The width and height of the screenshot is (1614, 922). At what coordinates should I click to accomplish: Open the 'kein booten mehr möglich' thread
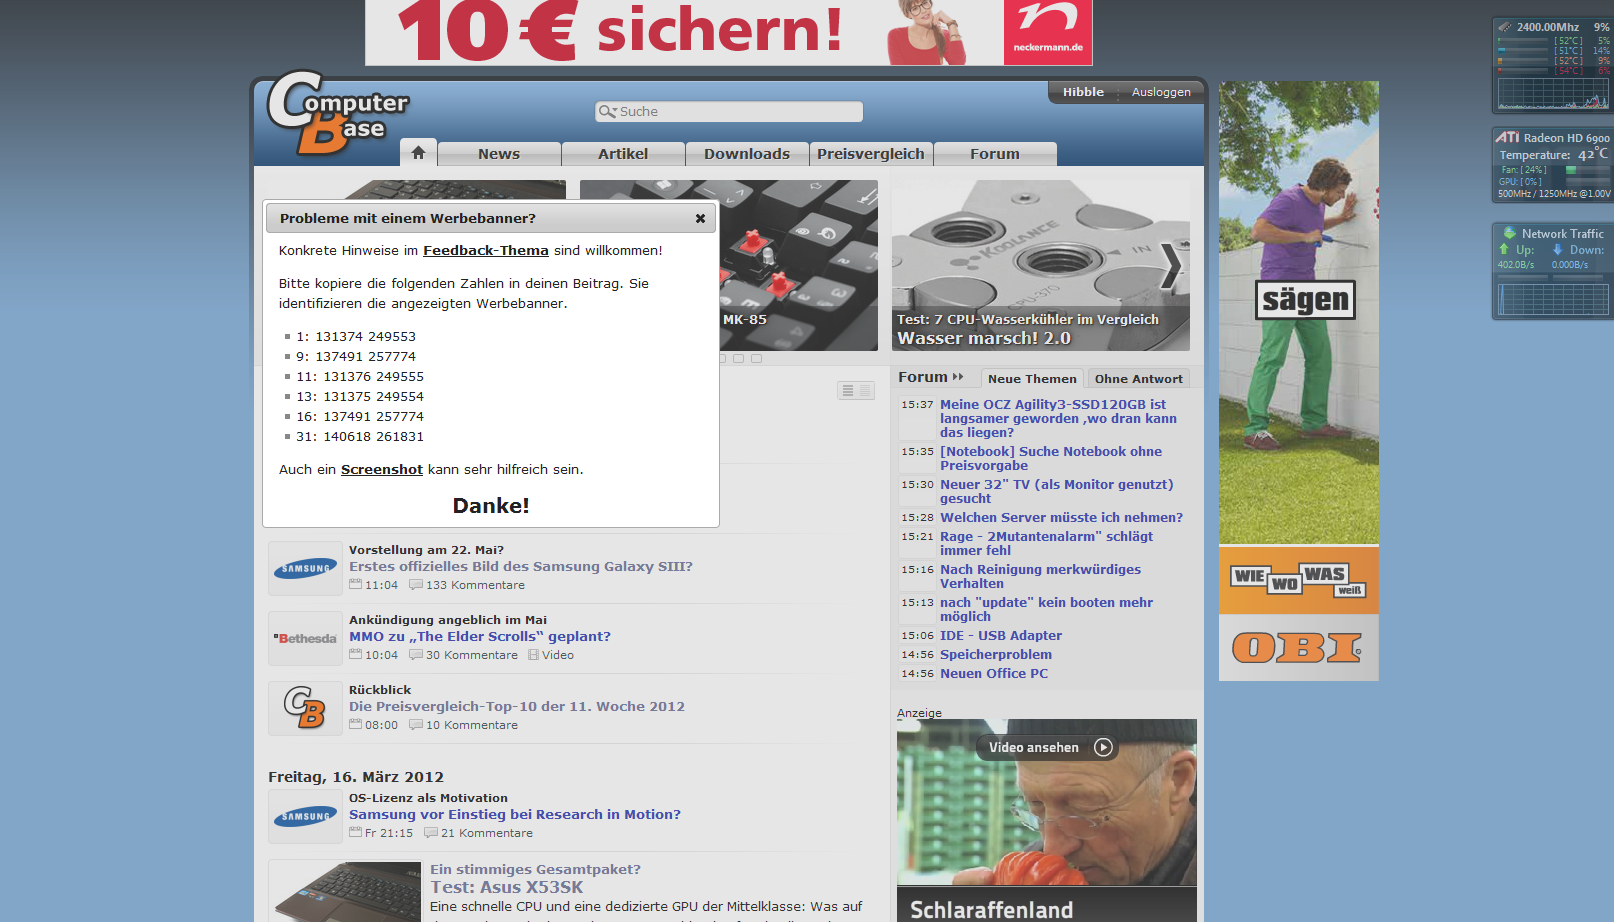pyautogui.click(x=1046, y=610)
